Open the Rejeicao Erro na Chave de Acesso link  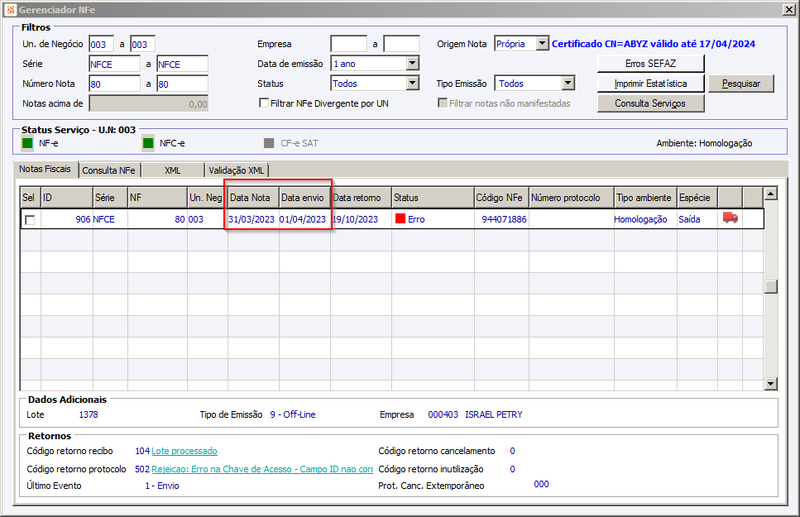coord(262,469)
